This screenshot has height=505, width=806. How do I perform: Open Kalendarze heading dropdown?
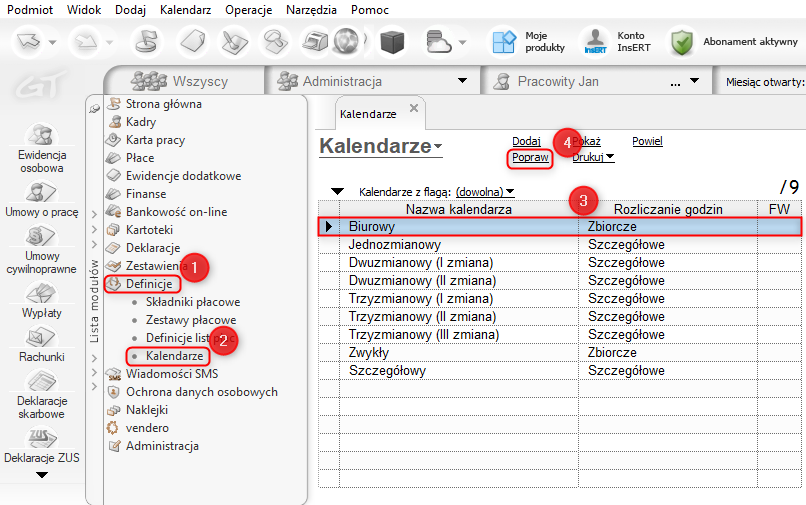click(437, 146)
